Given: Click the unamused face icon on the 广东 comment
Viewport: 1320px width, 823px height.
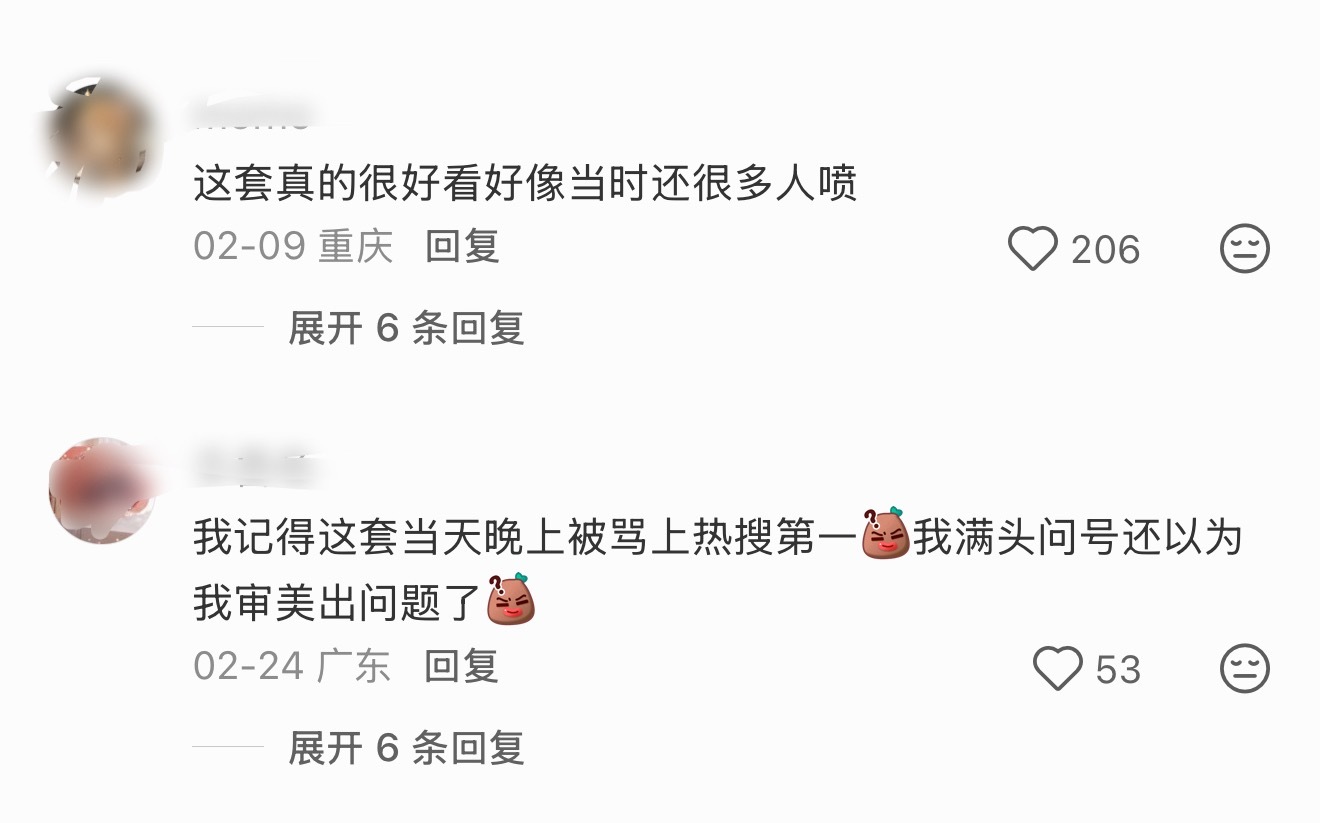Looking at the screenshot, I should pos(1245,668).
